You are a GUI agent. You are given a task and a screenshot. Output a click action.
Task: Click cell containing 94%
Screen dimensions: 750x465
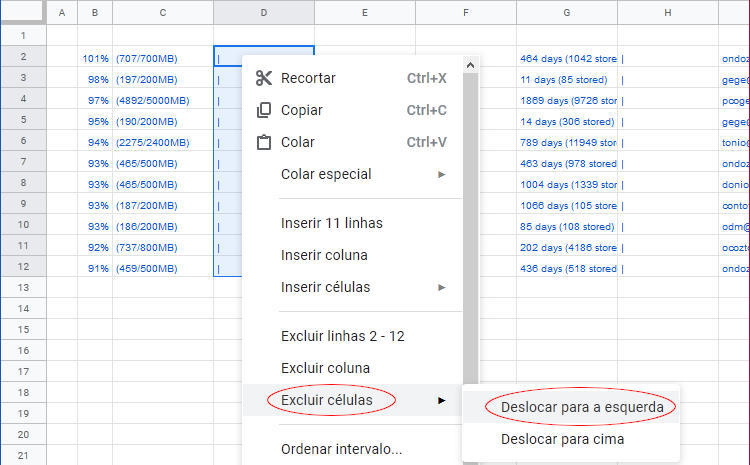[x=95, y=143]
